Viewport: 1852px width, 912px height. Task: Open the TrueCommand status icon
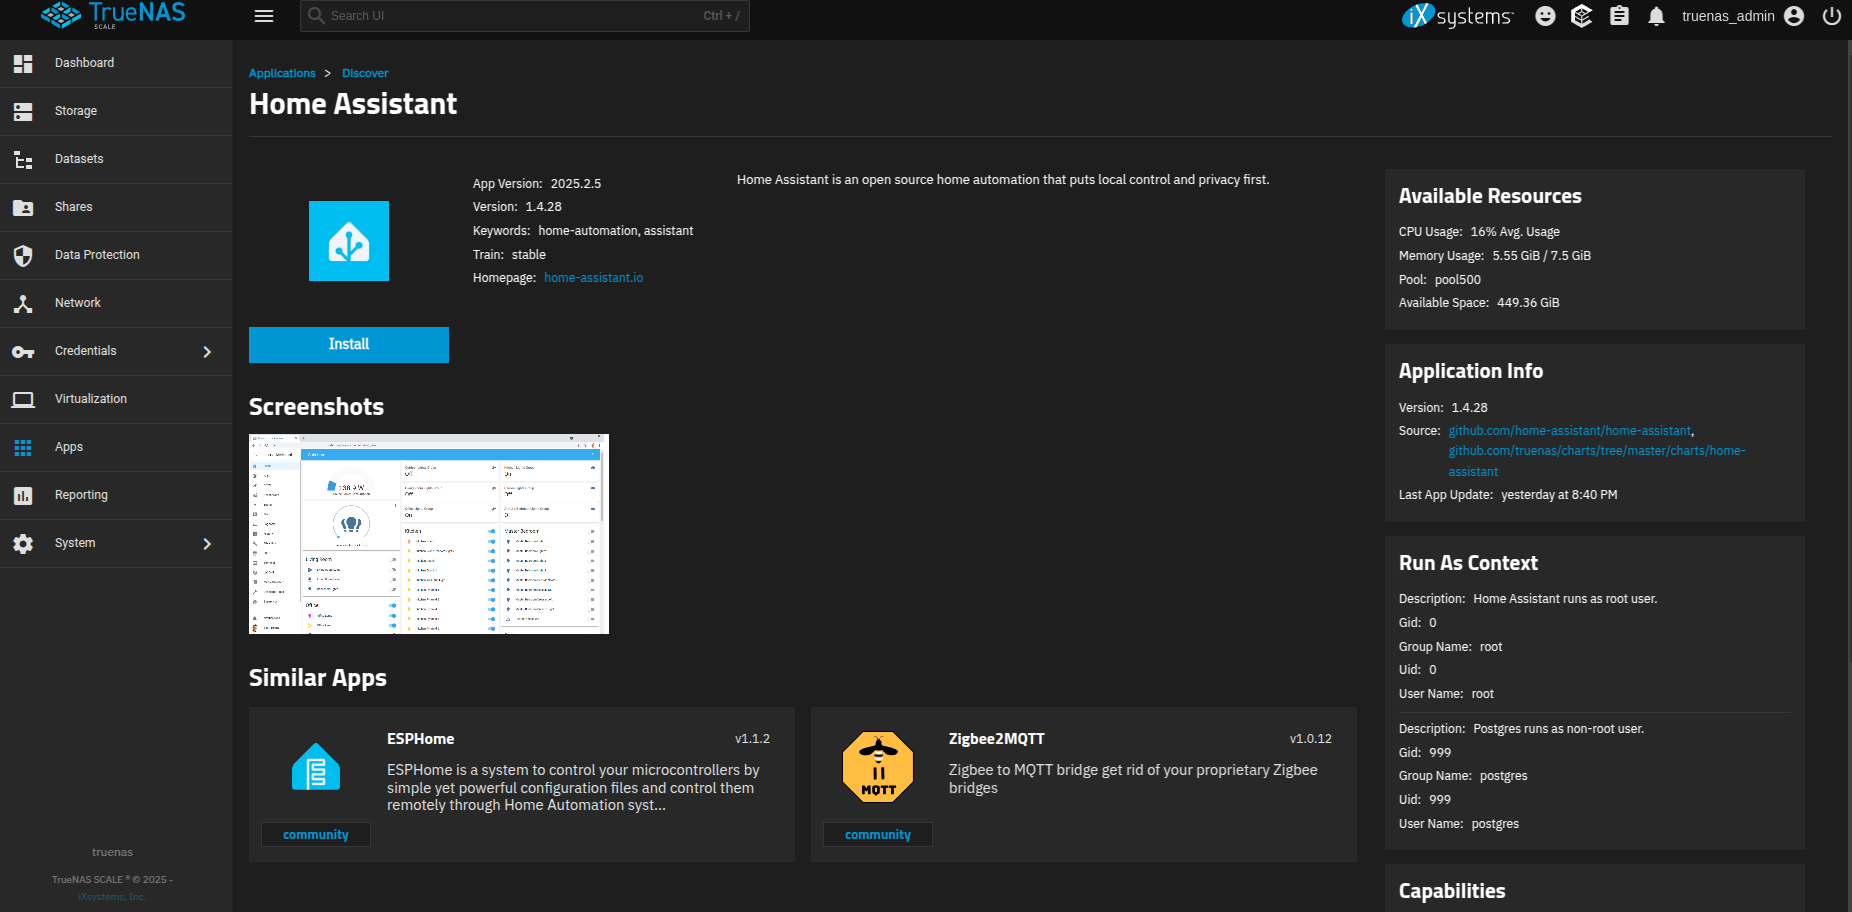[x=1581, y=16]
